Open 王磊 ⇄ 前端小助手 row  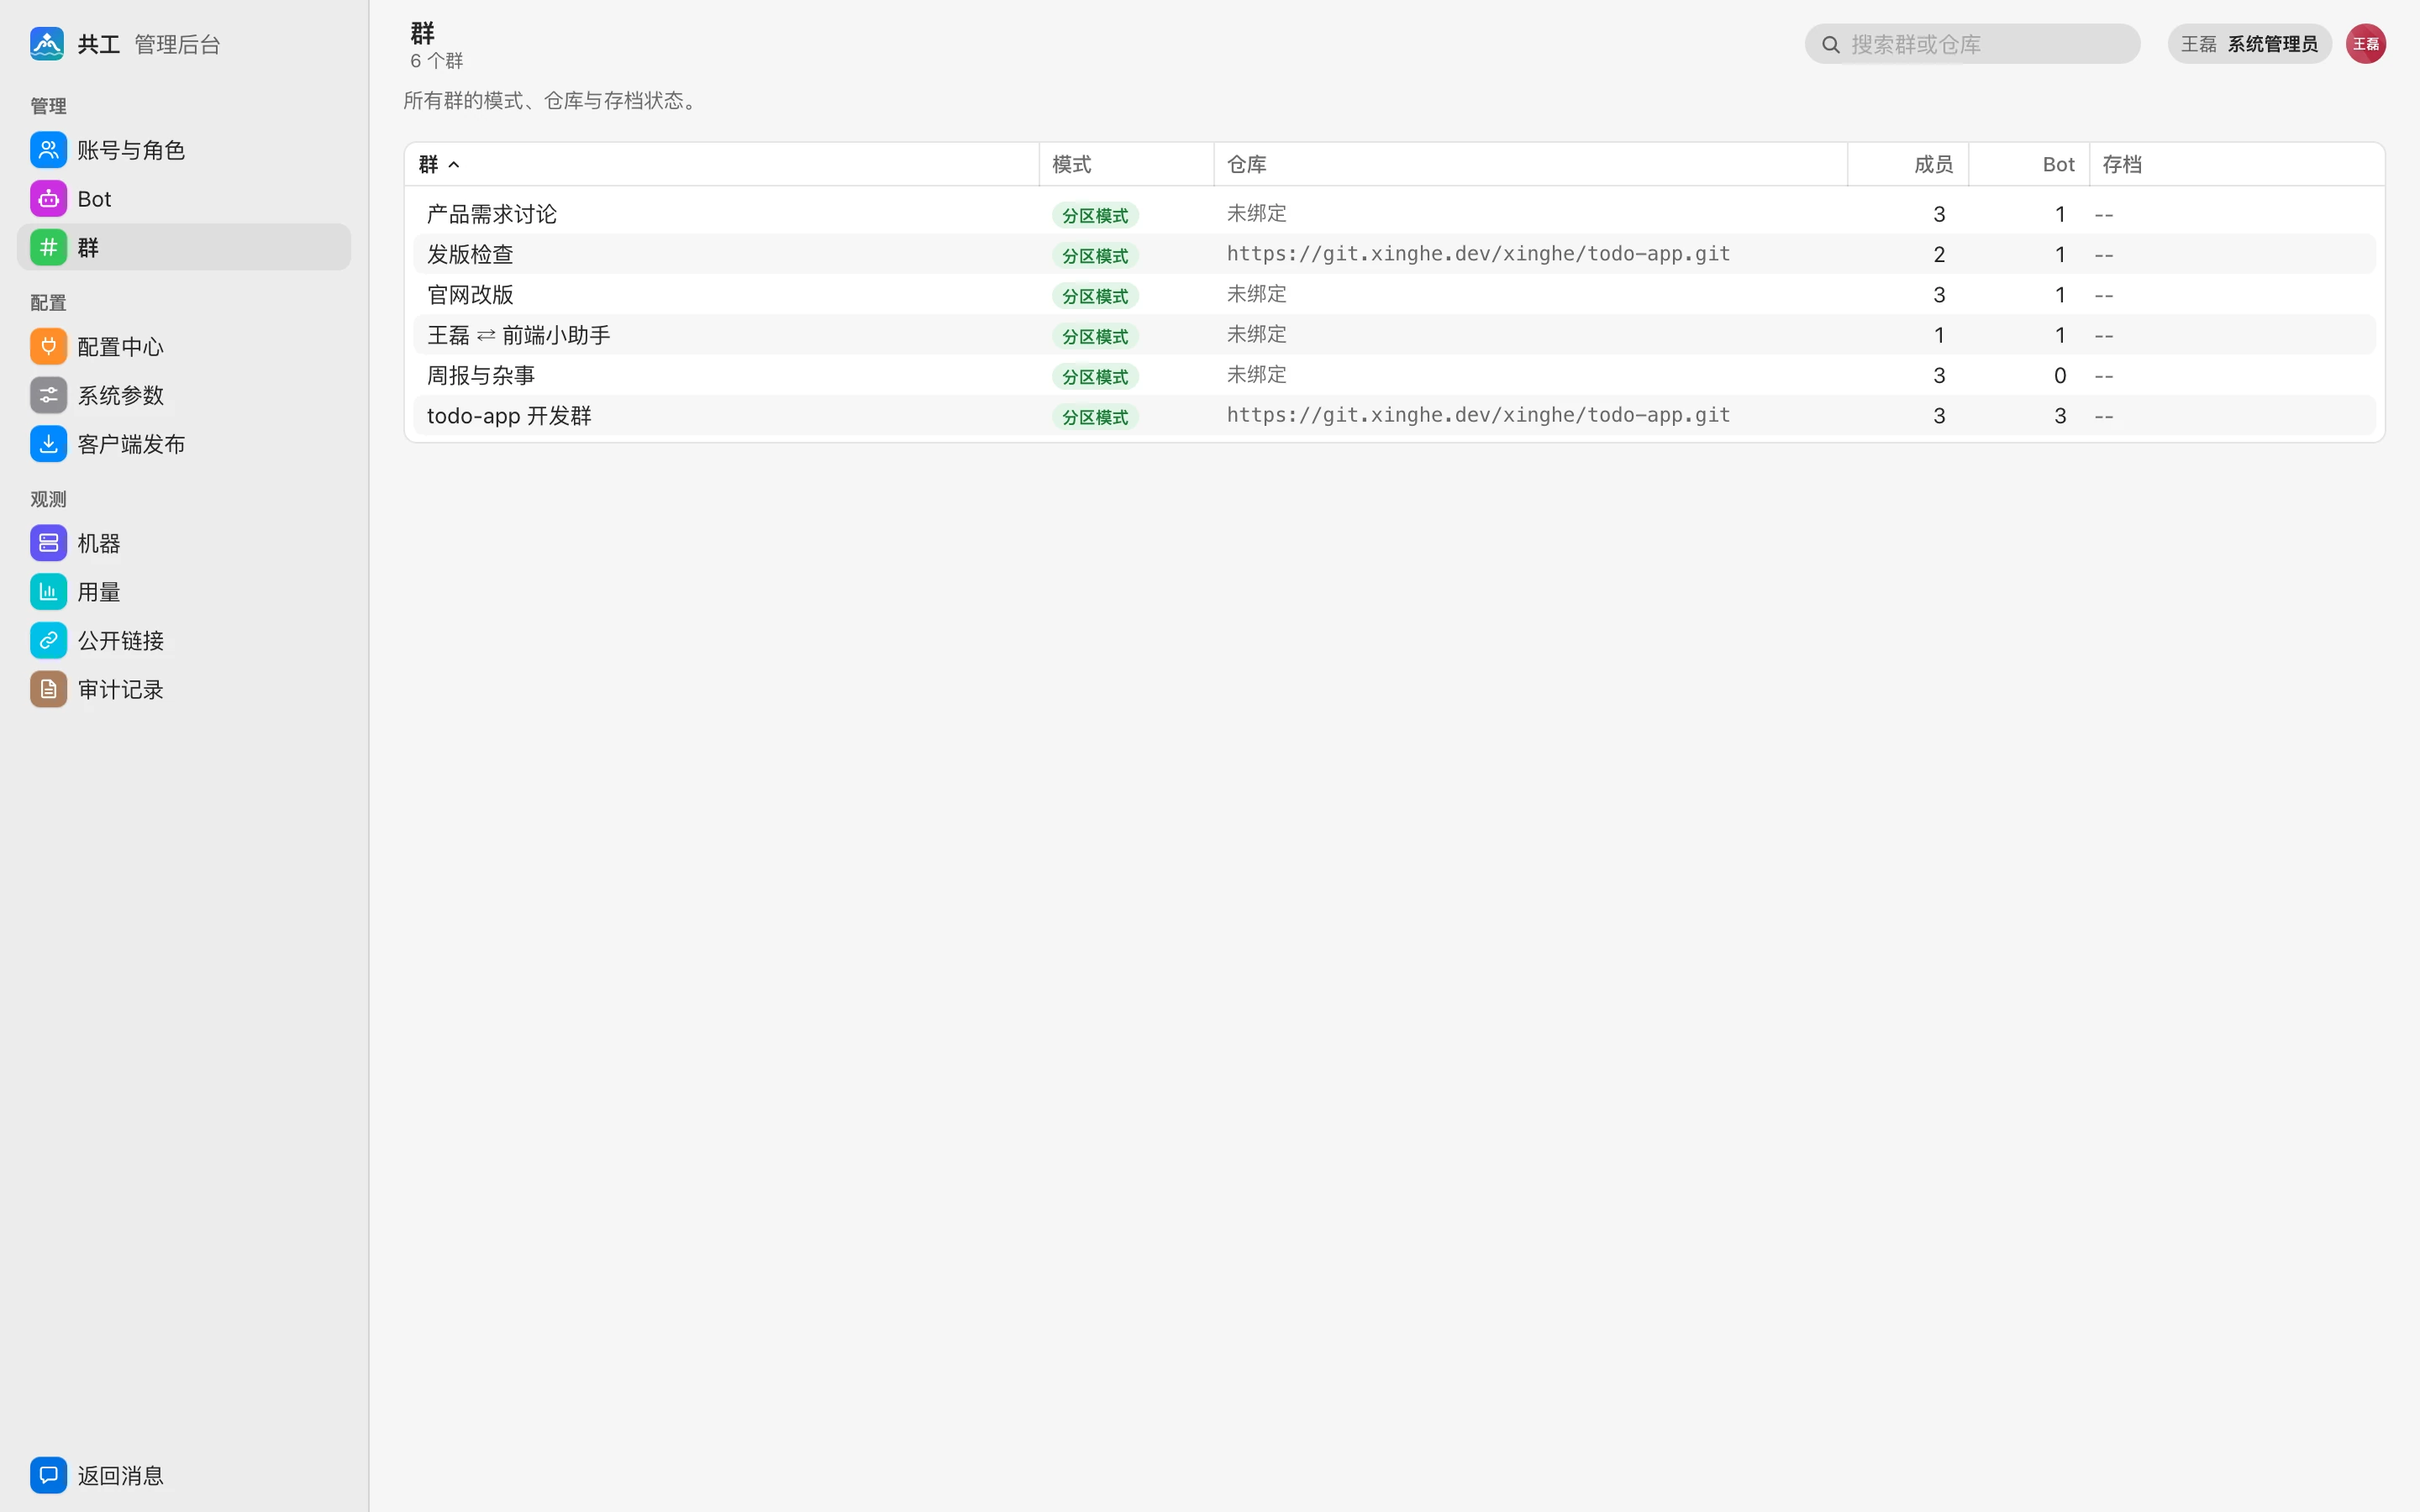(1394, 335)
